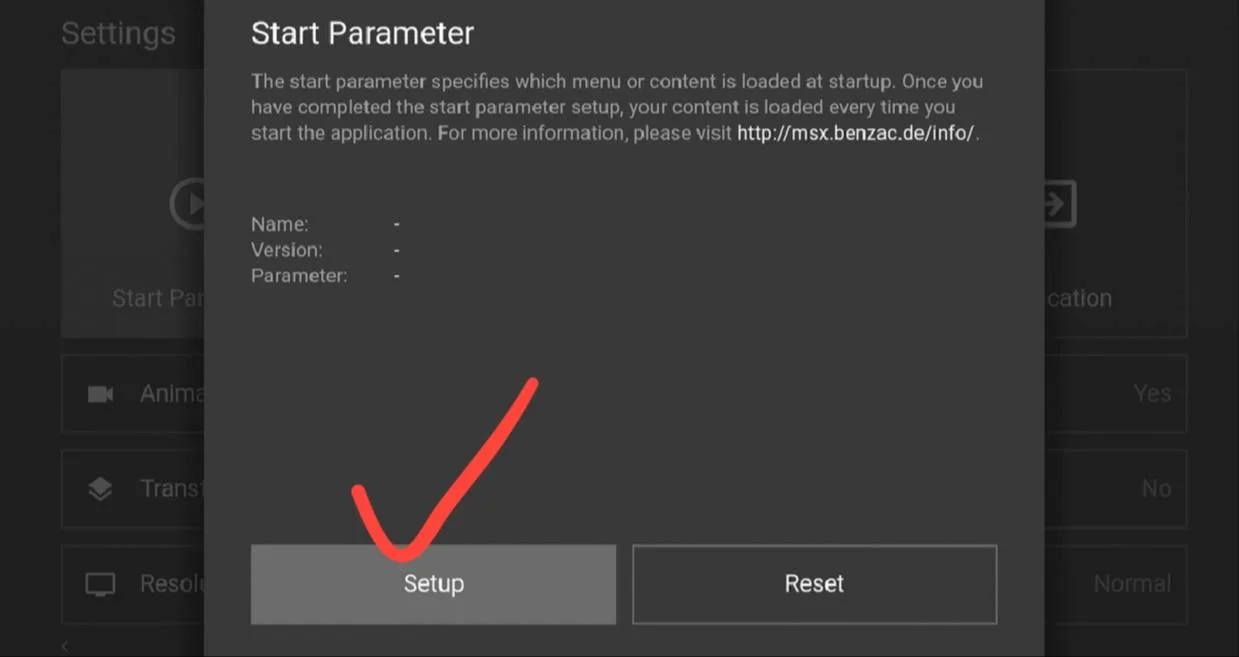
Task: Open the msx.benzac.de/info link
Action: [856, 133]
